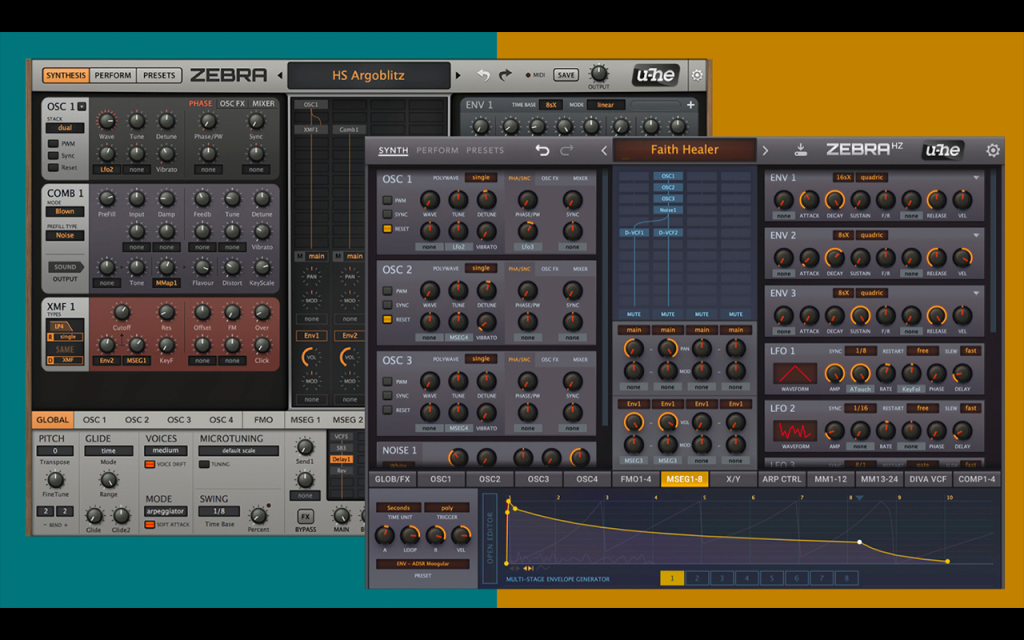Click undo arrow in Zebra window
Screen dimensions: 1024x640
click(483, 75)
